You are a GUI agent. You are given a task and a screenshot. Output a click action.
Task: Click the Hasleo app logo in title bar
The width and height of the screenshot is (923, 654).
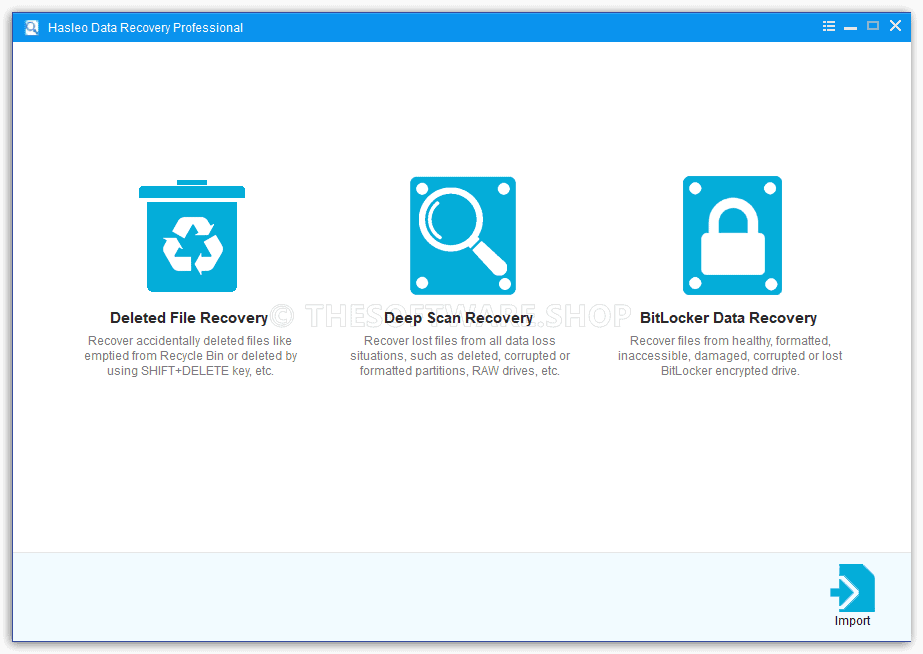32,27
